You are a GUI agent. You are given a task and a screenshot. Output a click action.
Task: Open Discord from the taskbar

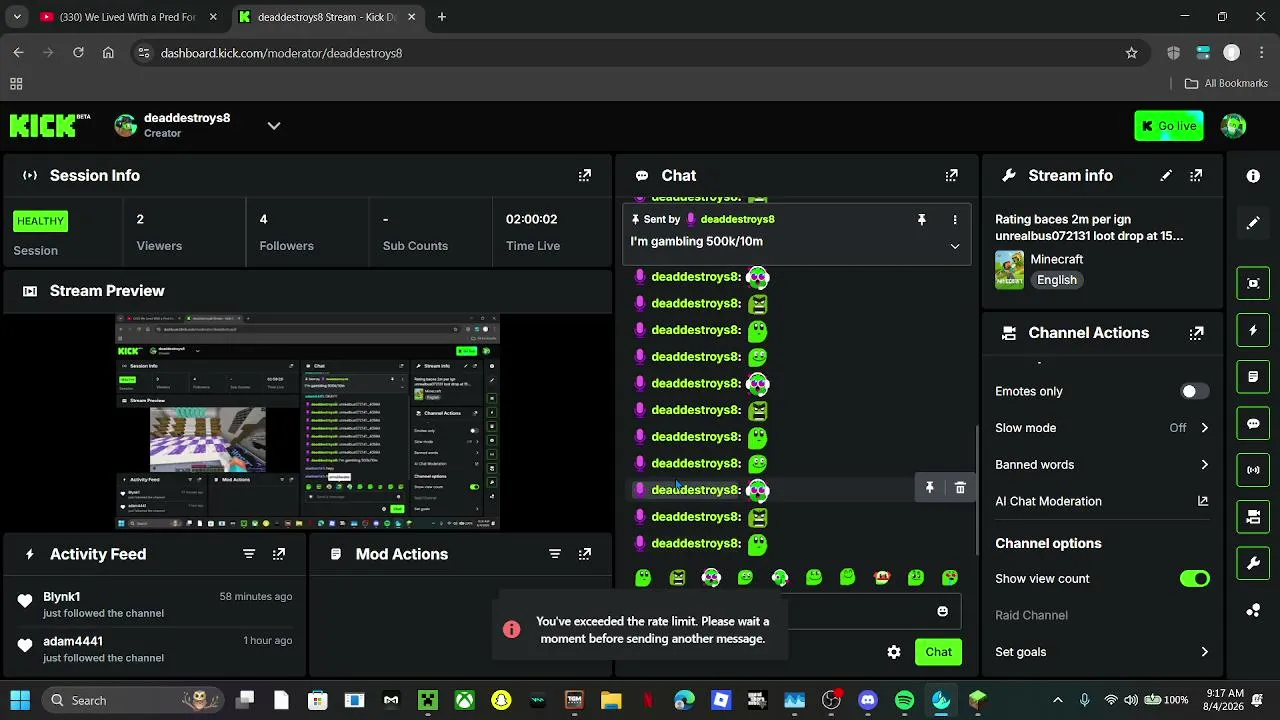coord(868,700)
